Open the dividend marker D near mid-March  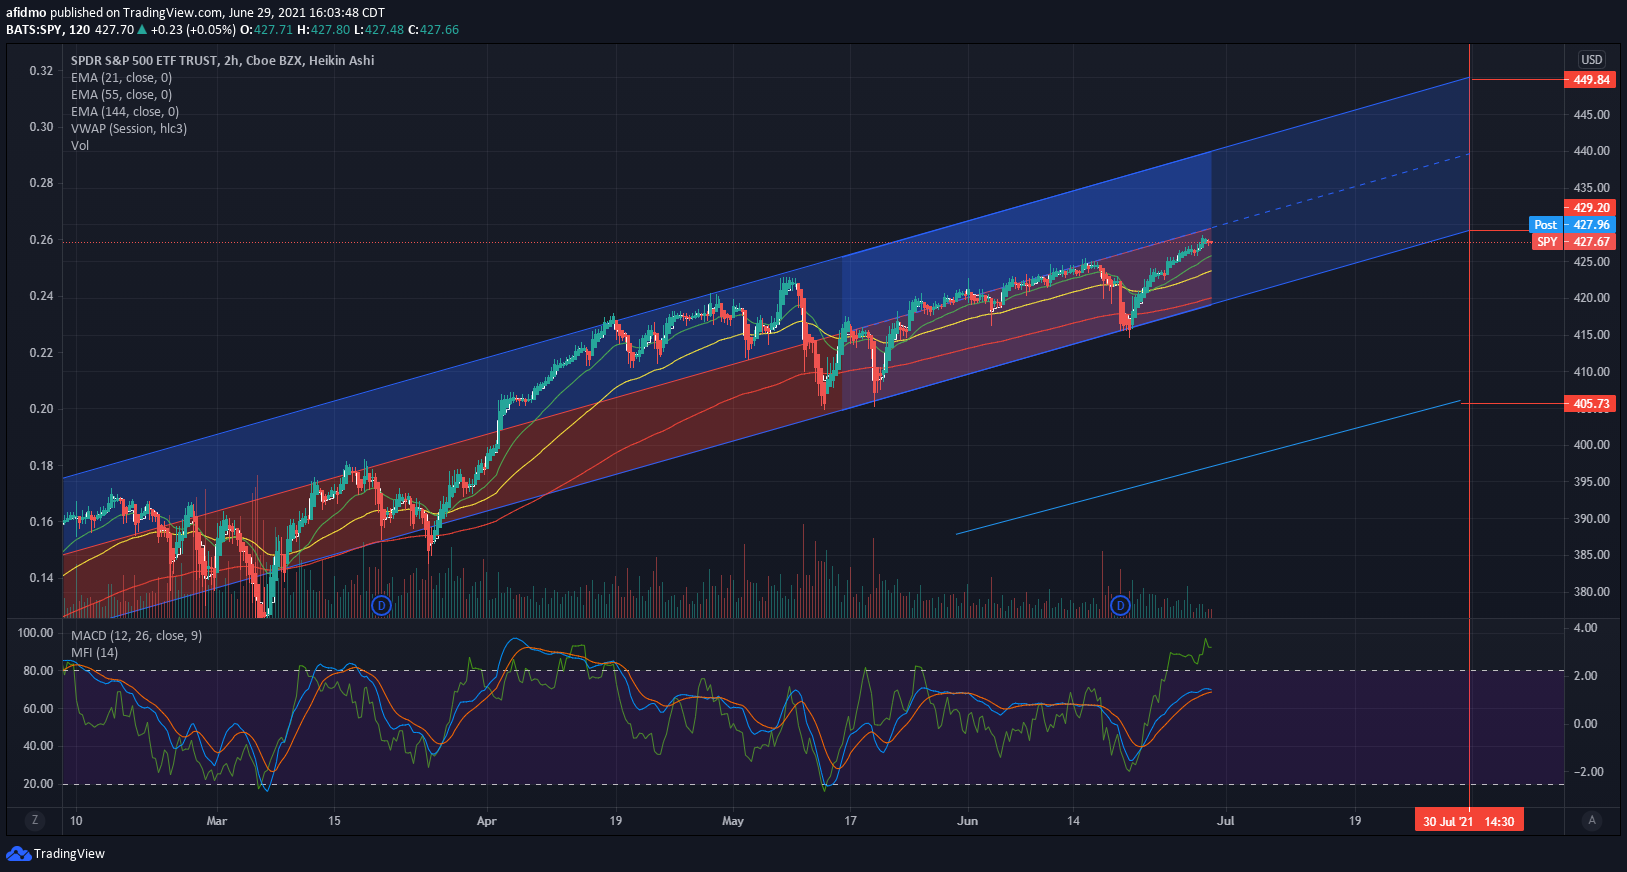pyautogui.click(x=381, y=605)
